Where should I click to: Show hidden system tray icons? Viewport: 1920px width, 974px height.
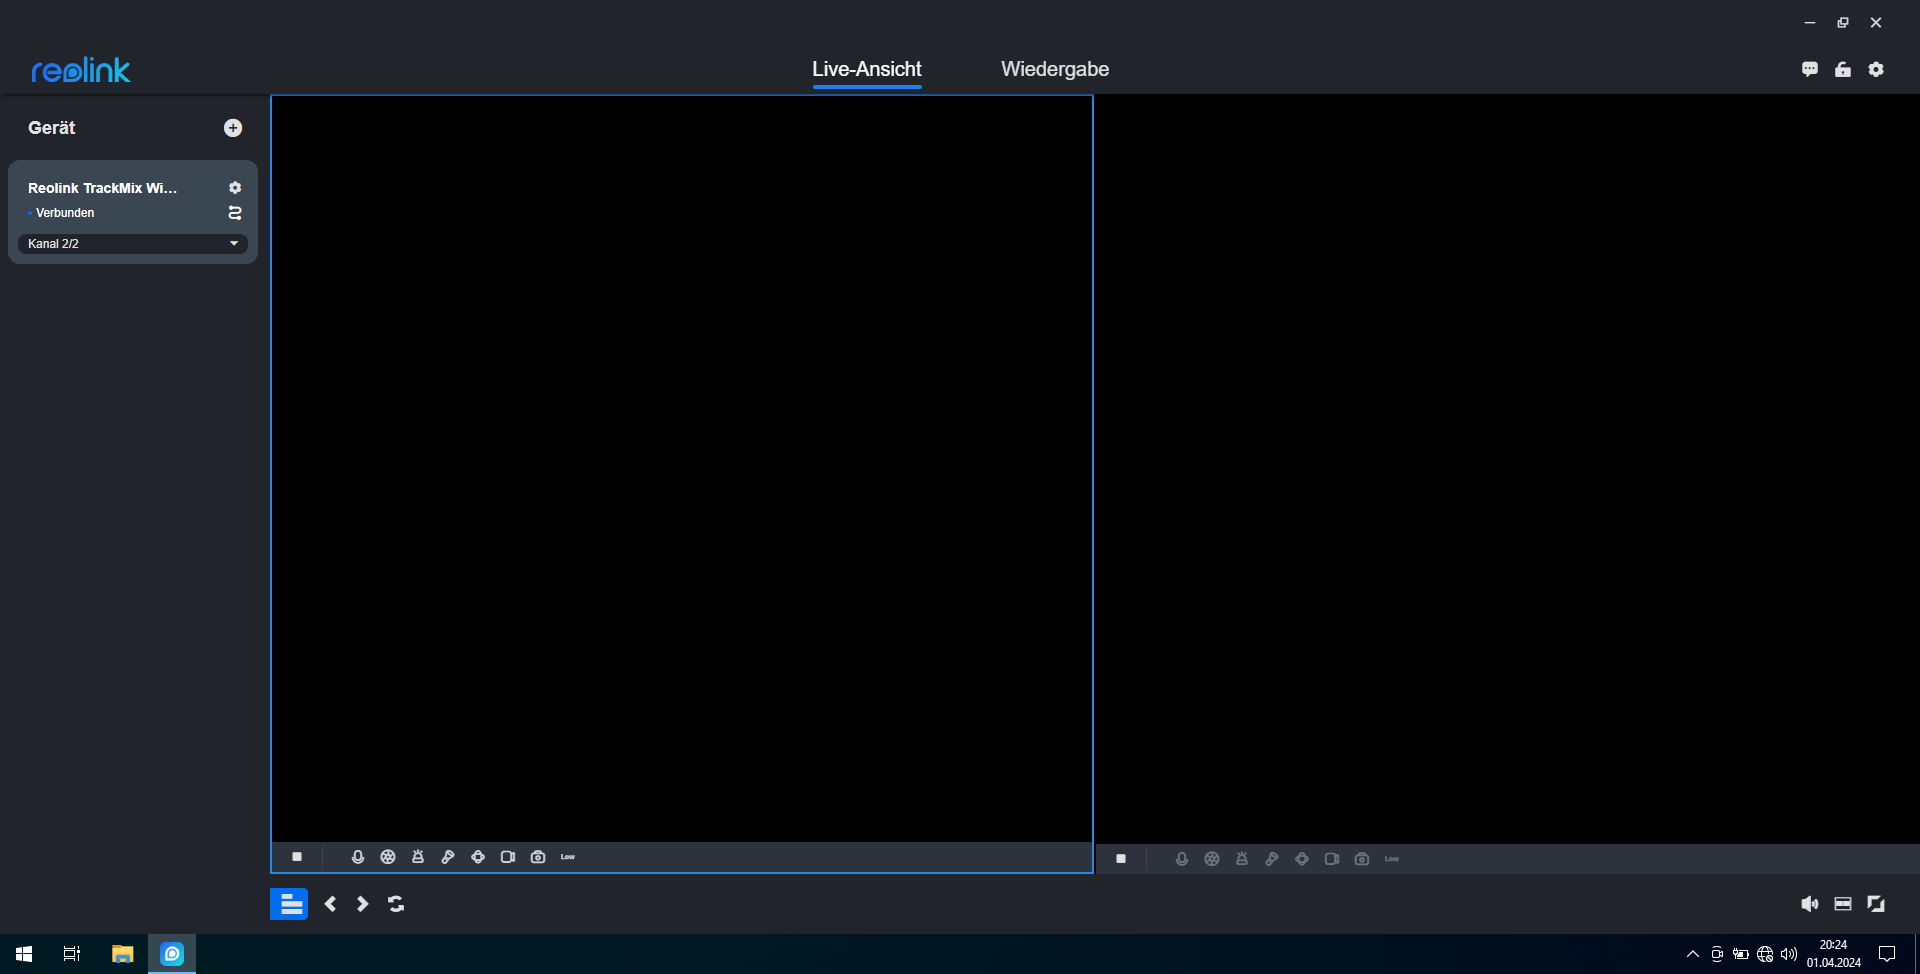pyautogui.click(x=1692, y=954)
